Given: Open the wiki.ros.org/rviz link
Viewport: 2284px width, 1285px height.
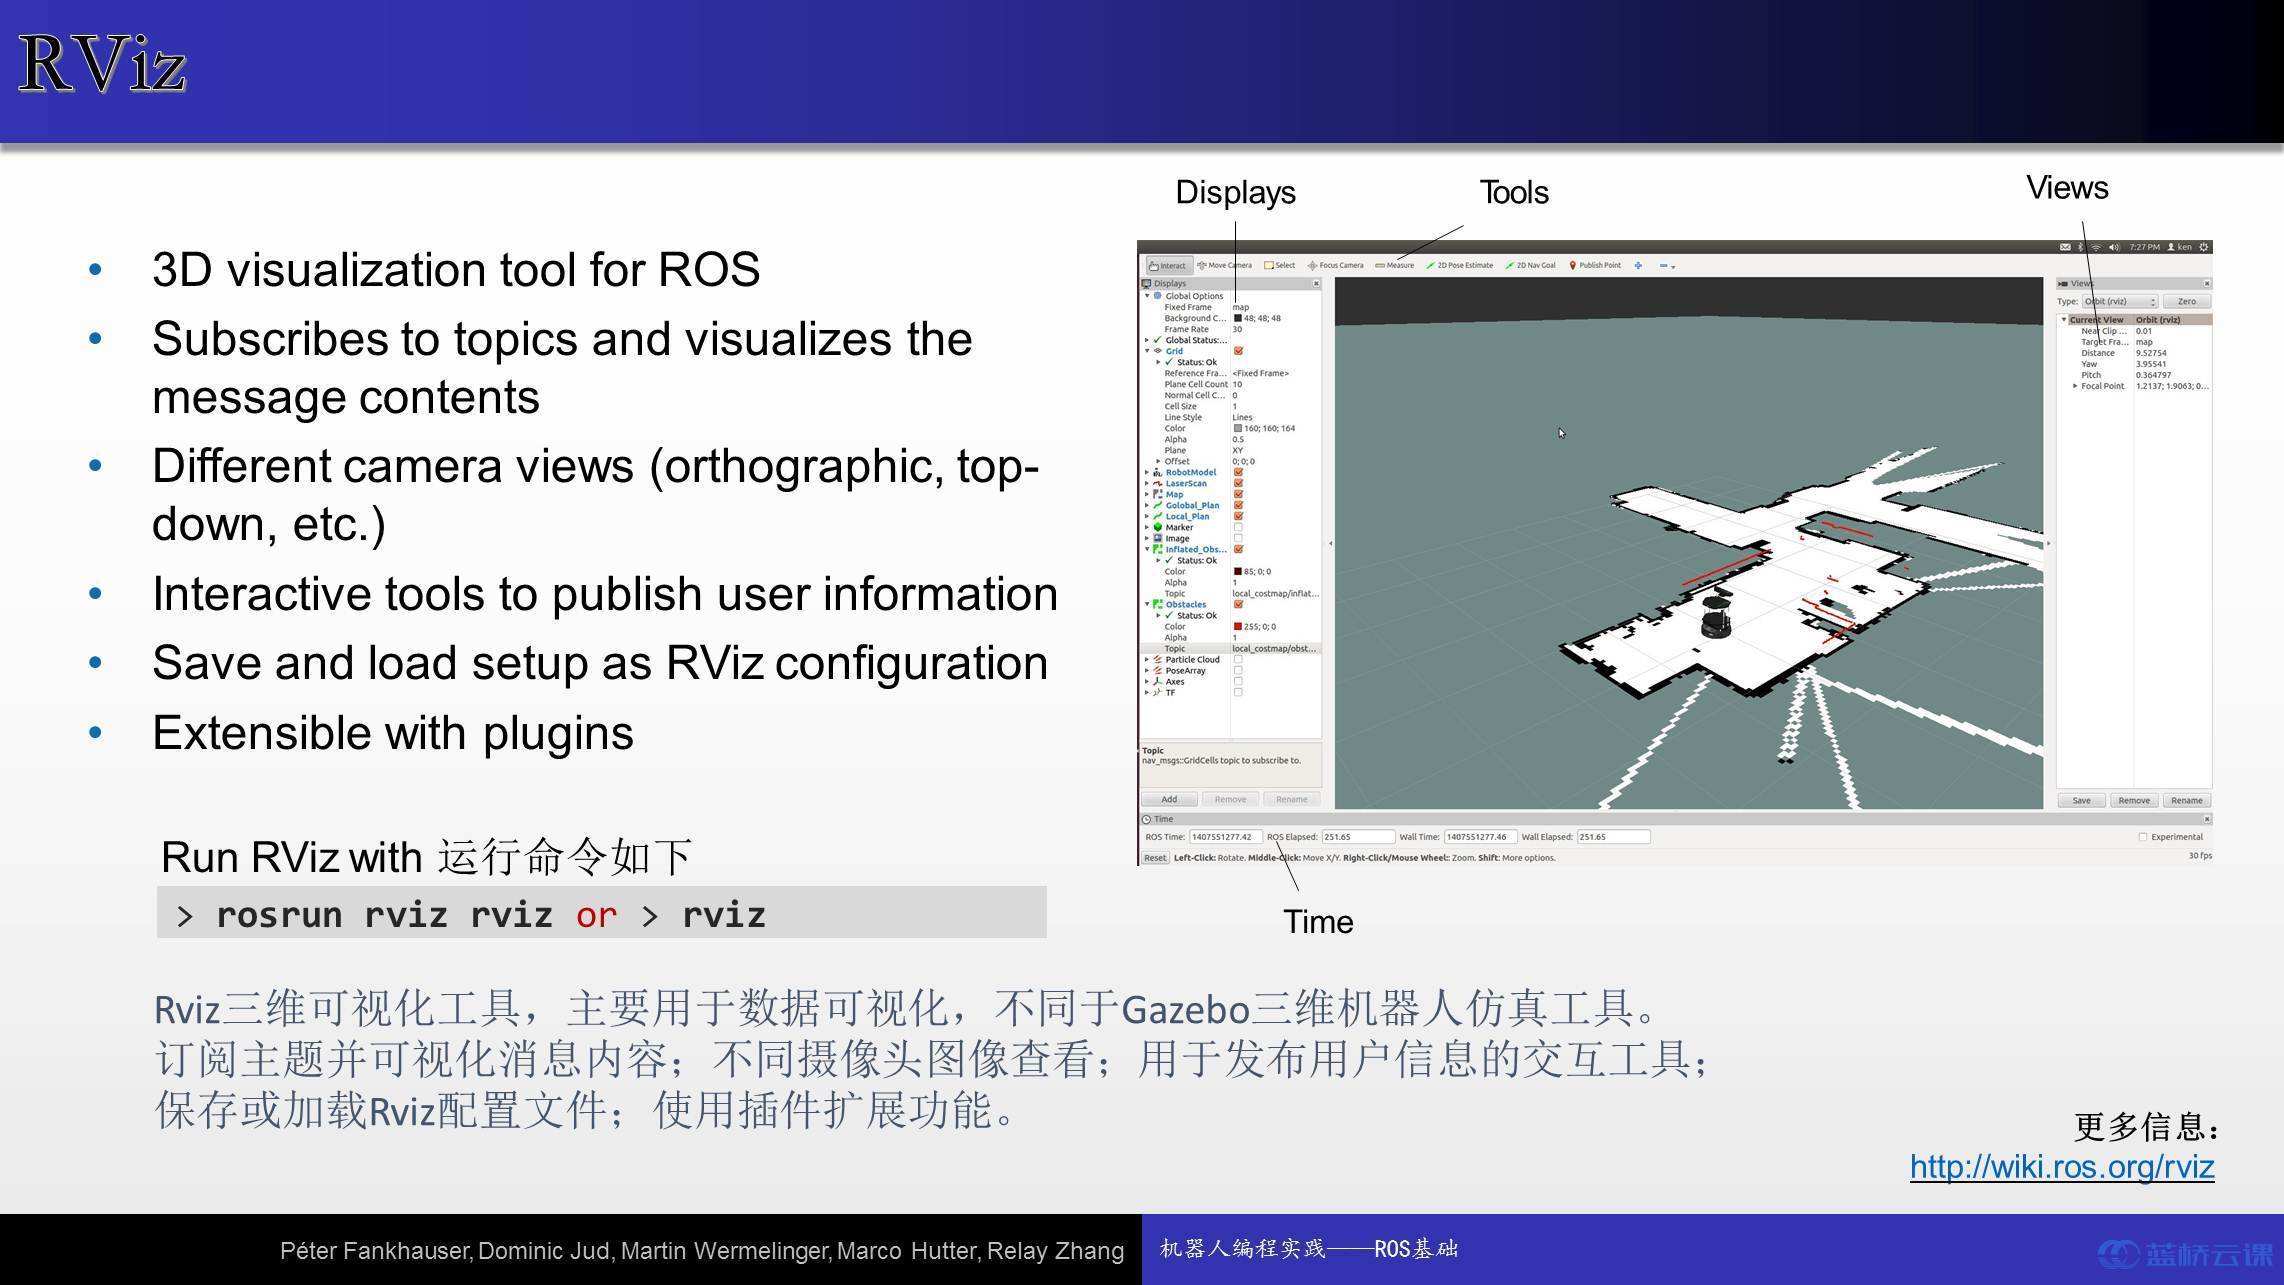Looking at the screenshot, I should click(x=2062, y=1167).
